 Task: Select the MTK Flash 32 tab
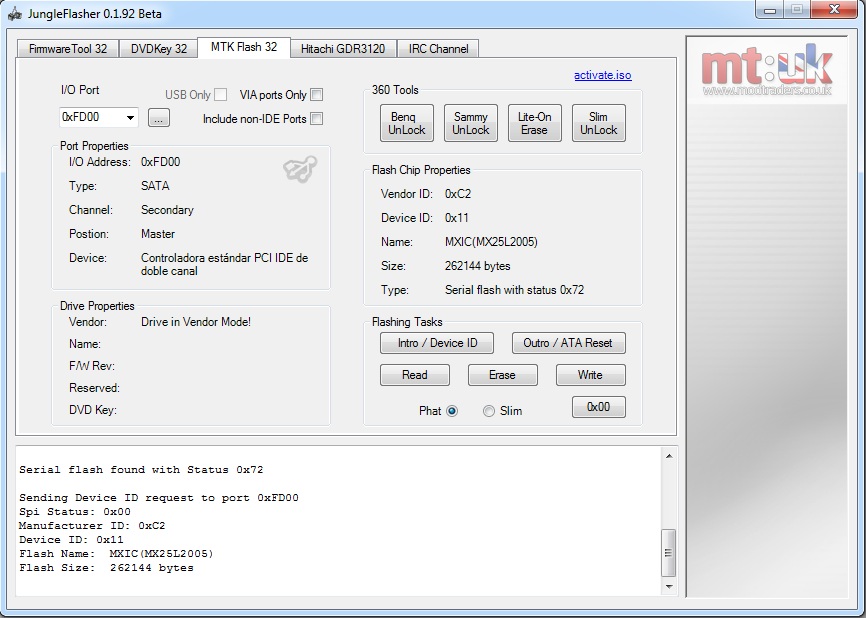click(x=244, y=47)
